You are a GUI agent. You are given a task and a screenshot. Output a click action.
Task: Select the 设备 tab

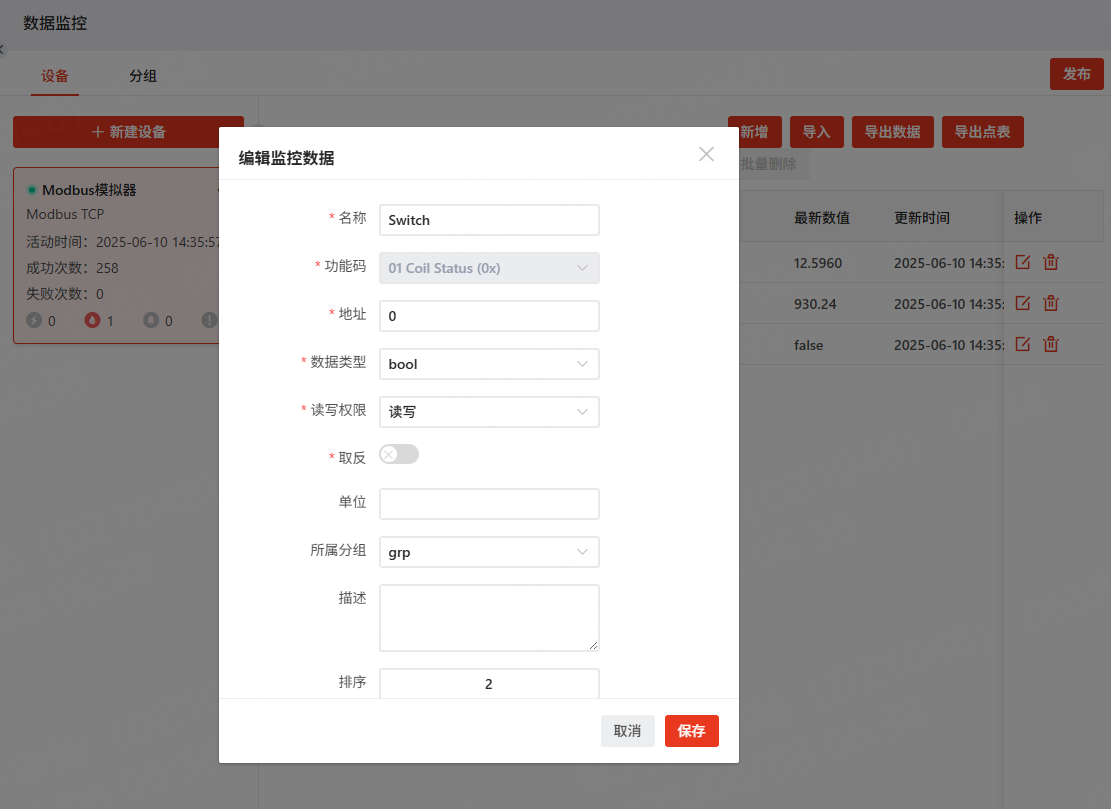click(x=55, y=76)
